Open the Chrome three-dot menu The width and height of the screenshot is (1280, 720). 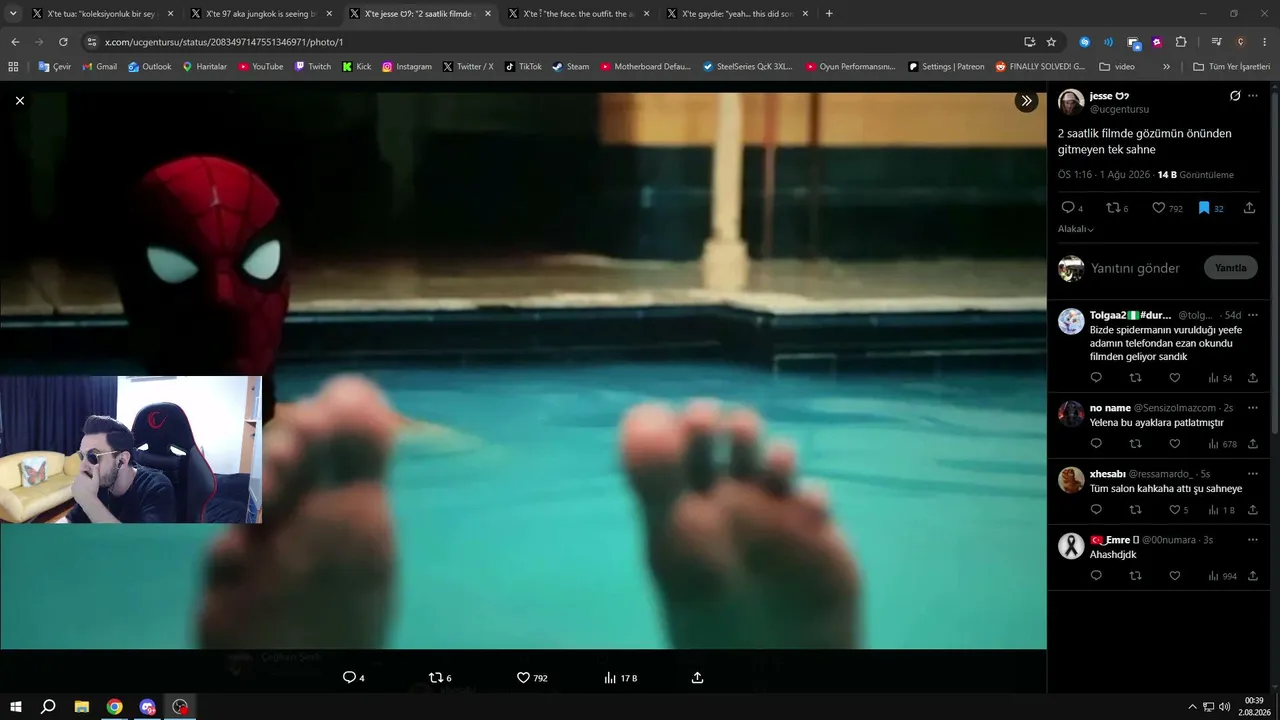(1265, 42)
